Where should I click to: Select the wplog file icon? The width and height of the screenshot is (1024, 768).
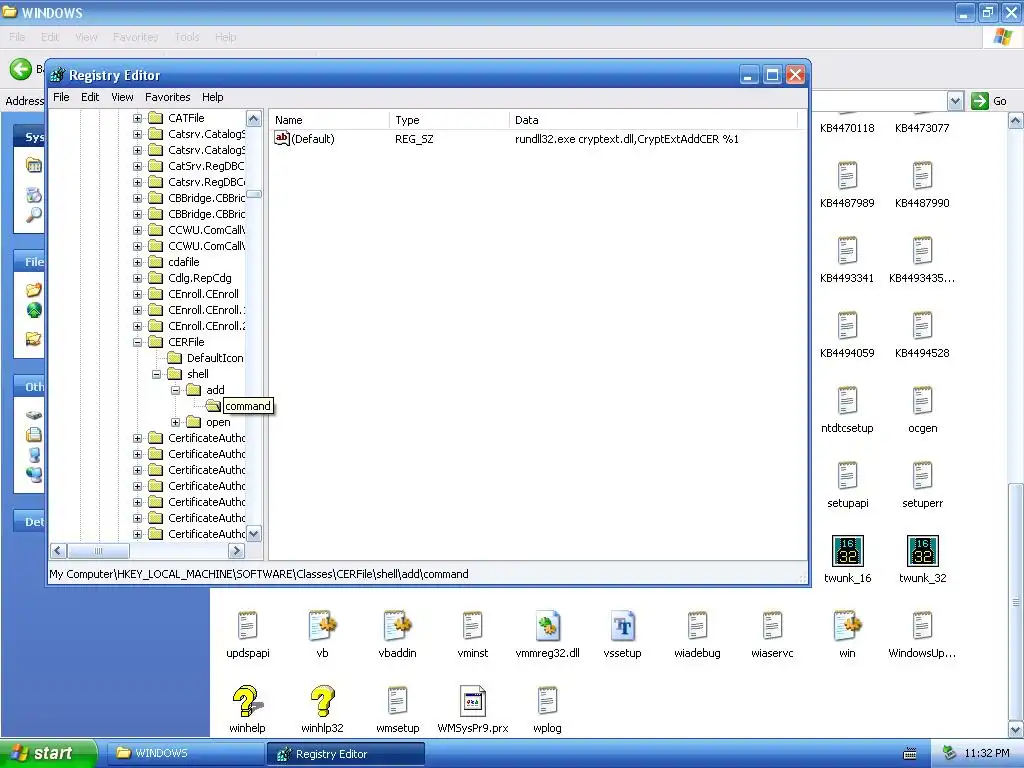547,701
